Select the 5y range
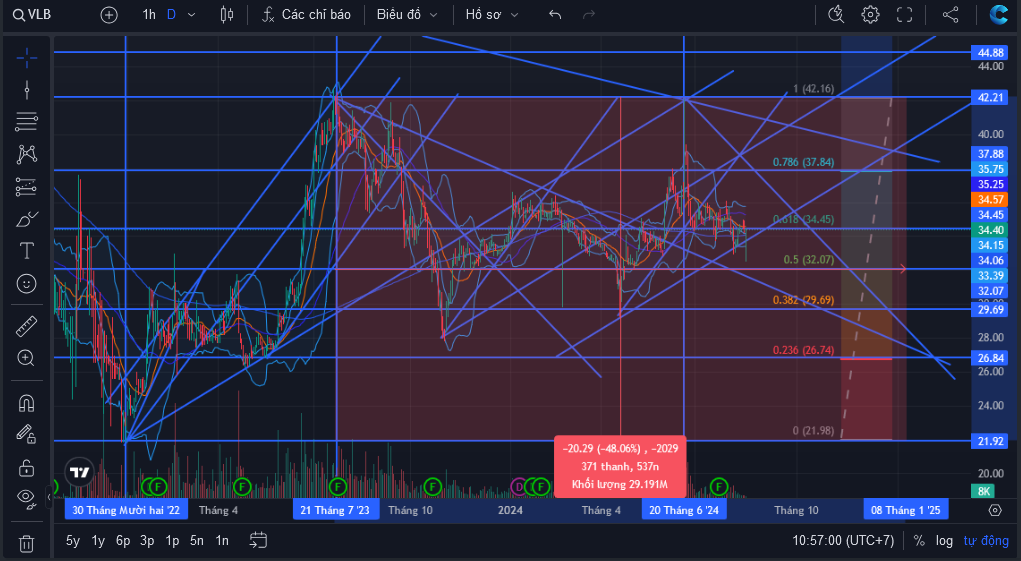1021x561 pixels. click(73, 541)
